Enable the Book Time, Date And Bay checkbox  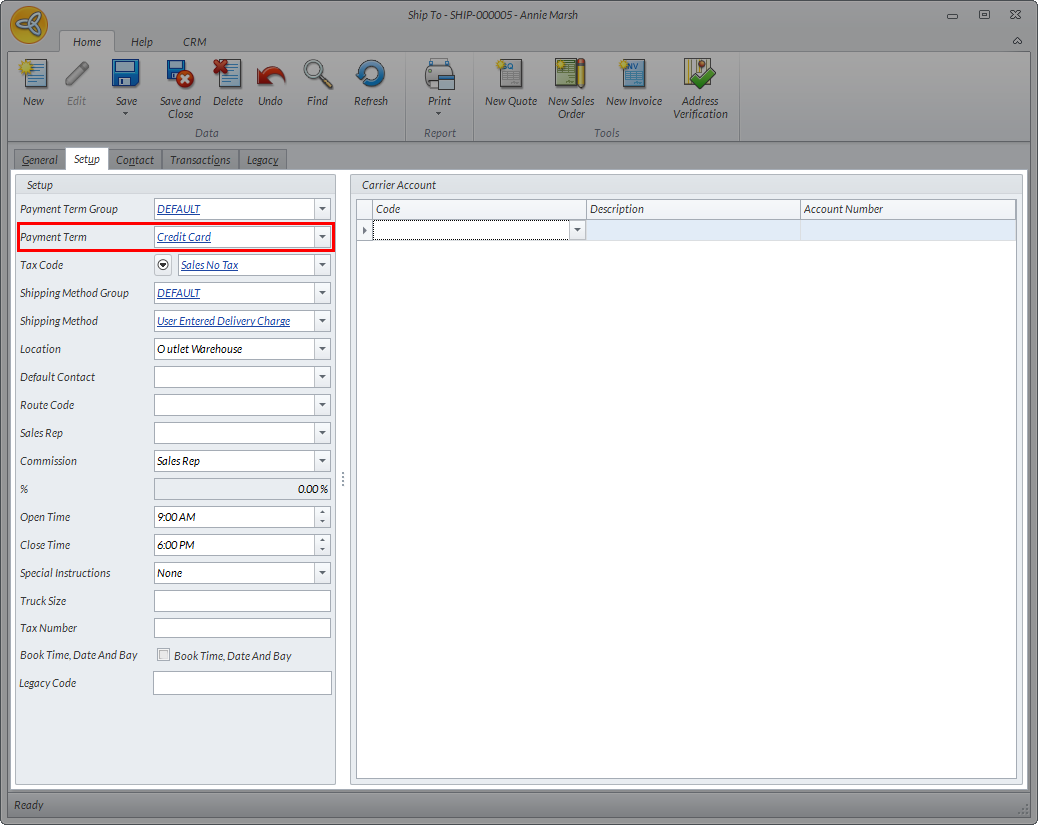[x=164, y=656]
